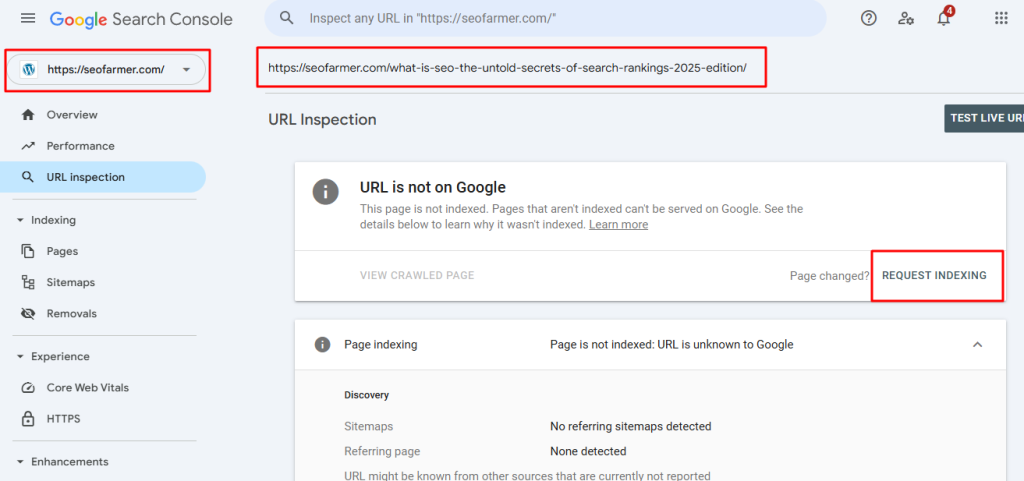The image size is (1024, 481).
Task: Collapse the Enhancements section arrow
Action: pos(20,462)
